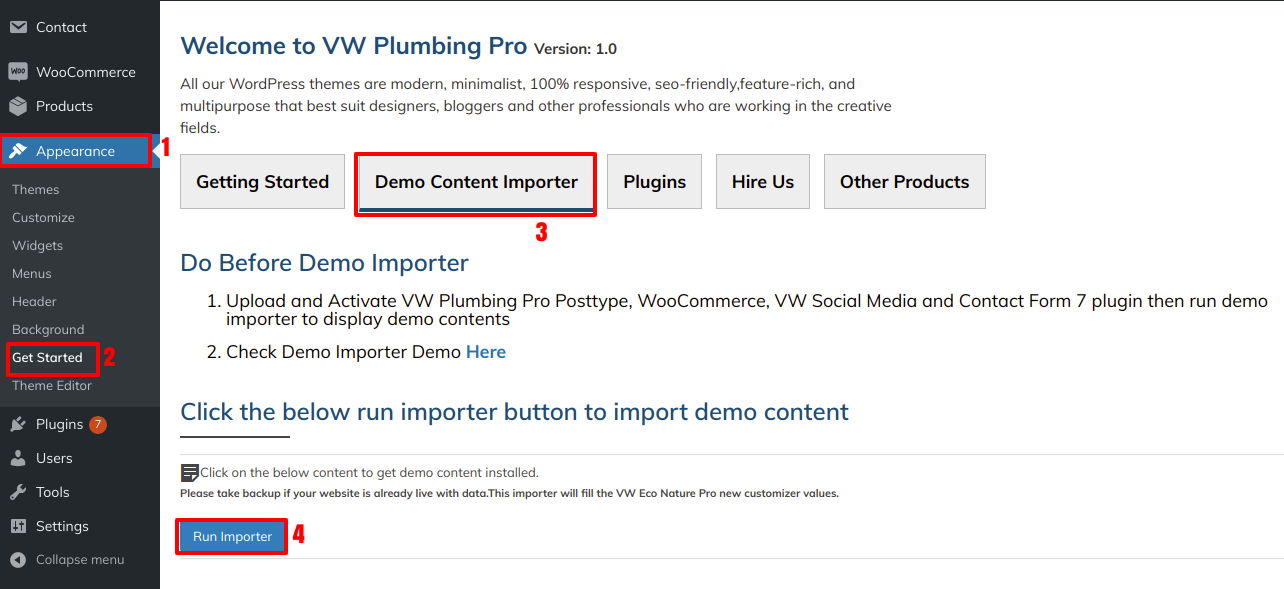Click the WooCommerce logo icon
This screenshot has height=589, width=1284.
click(x=18, y=72)
